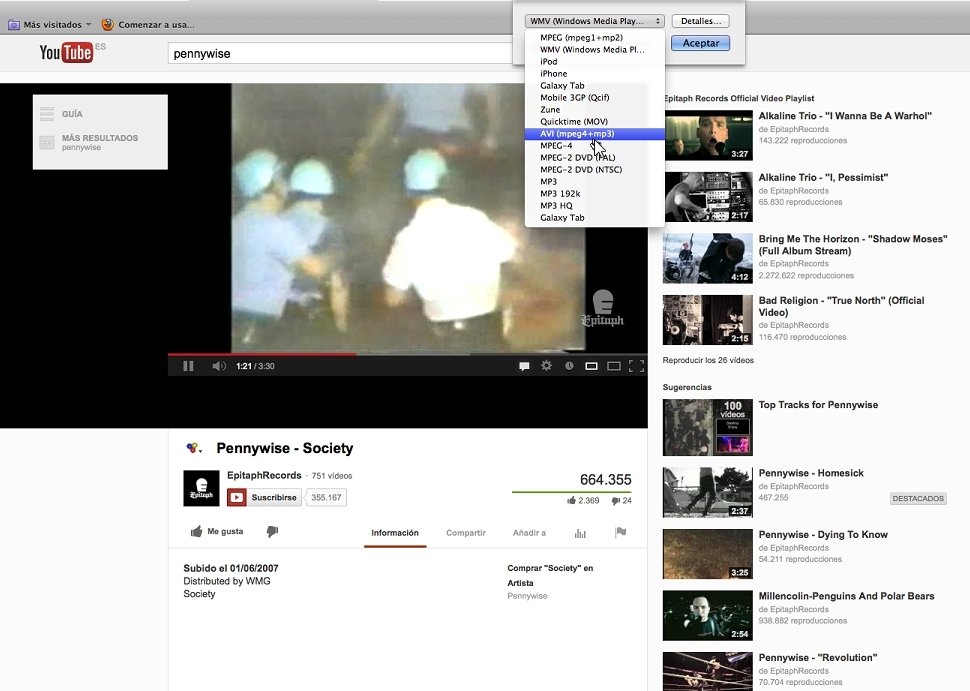Click the Epitaph Records Official Video Playlist heading
This screenshot has width=970, height=691.
coord(739,98)
